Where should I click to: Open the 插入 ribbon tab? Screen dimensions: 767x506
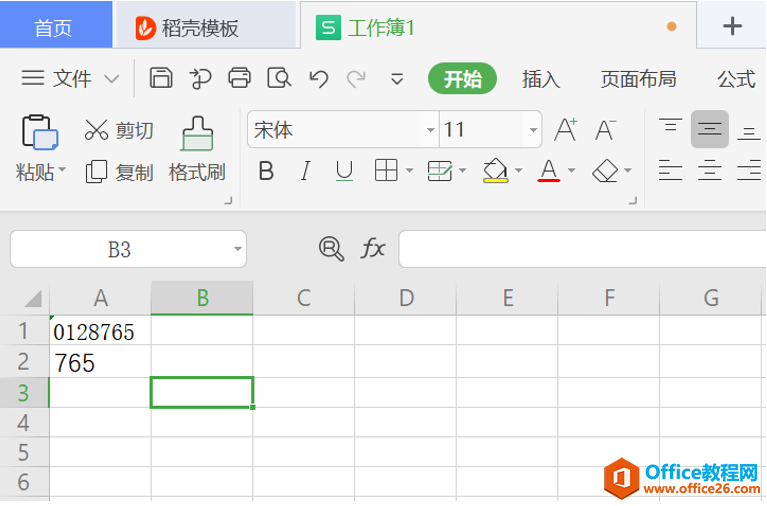click(541, 79)
